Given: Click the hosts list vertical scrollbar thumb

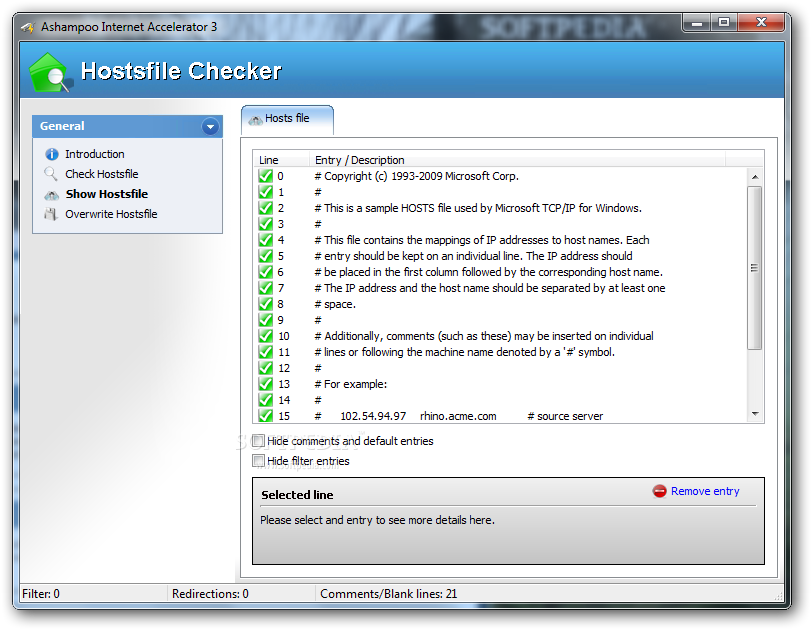Looking at the screenshot, I should [x=755, y=268].
